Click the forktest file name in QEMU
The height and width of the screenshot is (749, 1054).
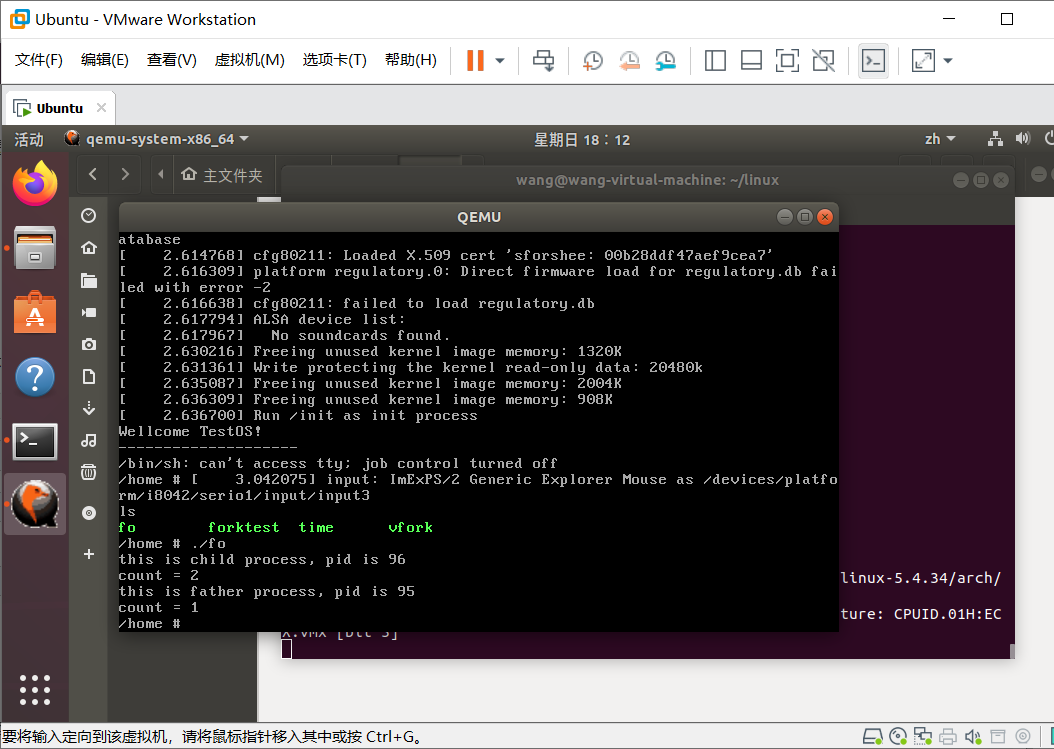[x=243, y=528]
